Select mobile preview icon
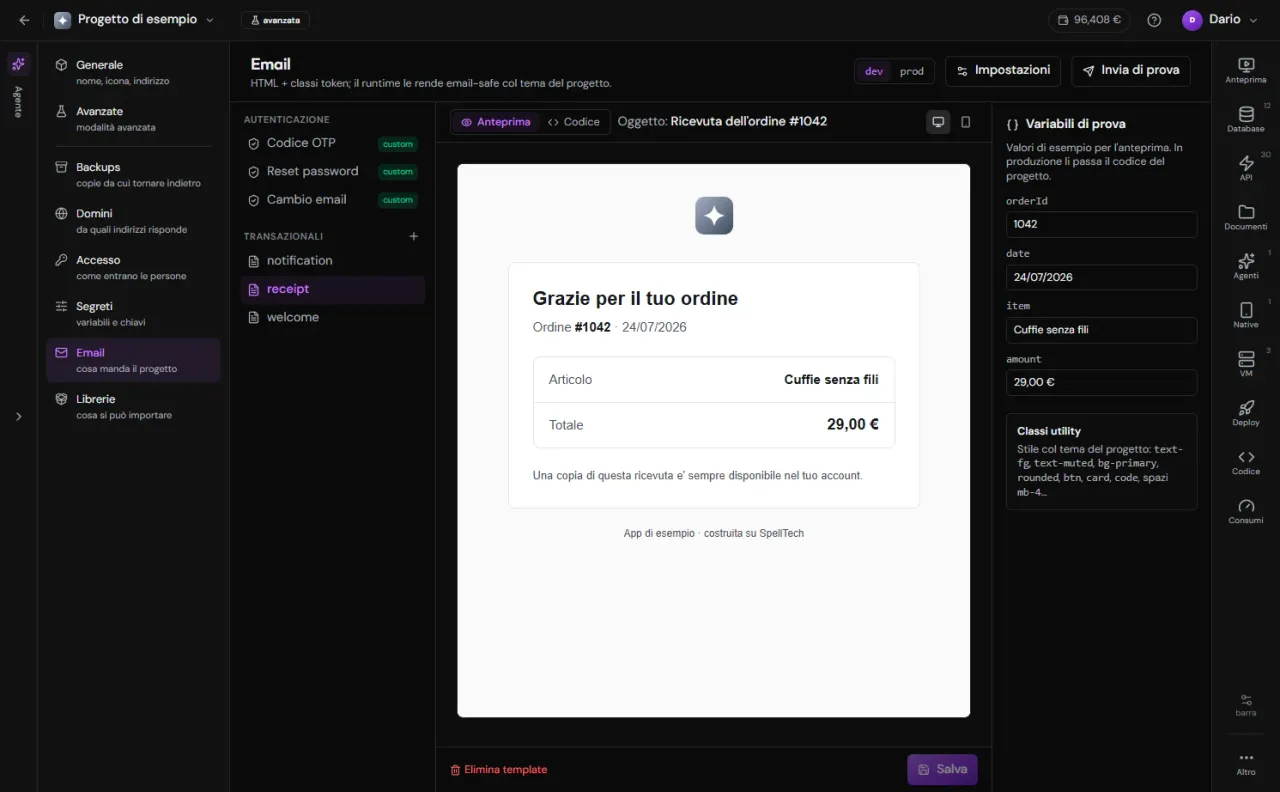This screenshot has width=1280, height=792. point(965,122)
